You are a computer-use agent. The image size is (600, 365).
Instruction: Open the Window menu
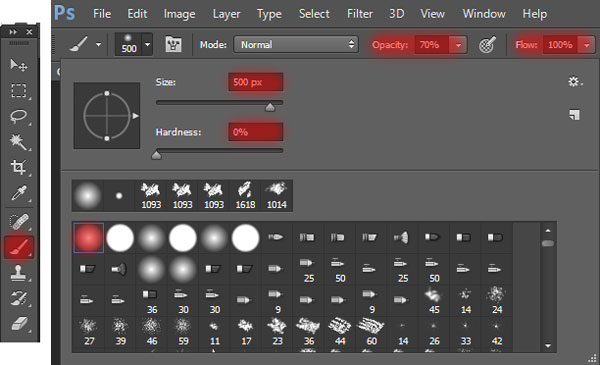(484, 14)
